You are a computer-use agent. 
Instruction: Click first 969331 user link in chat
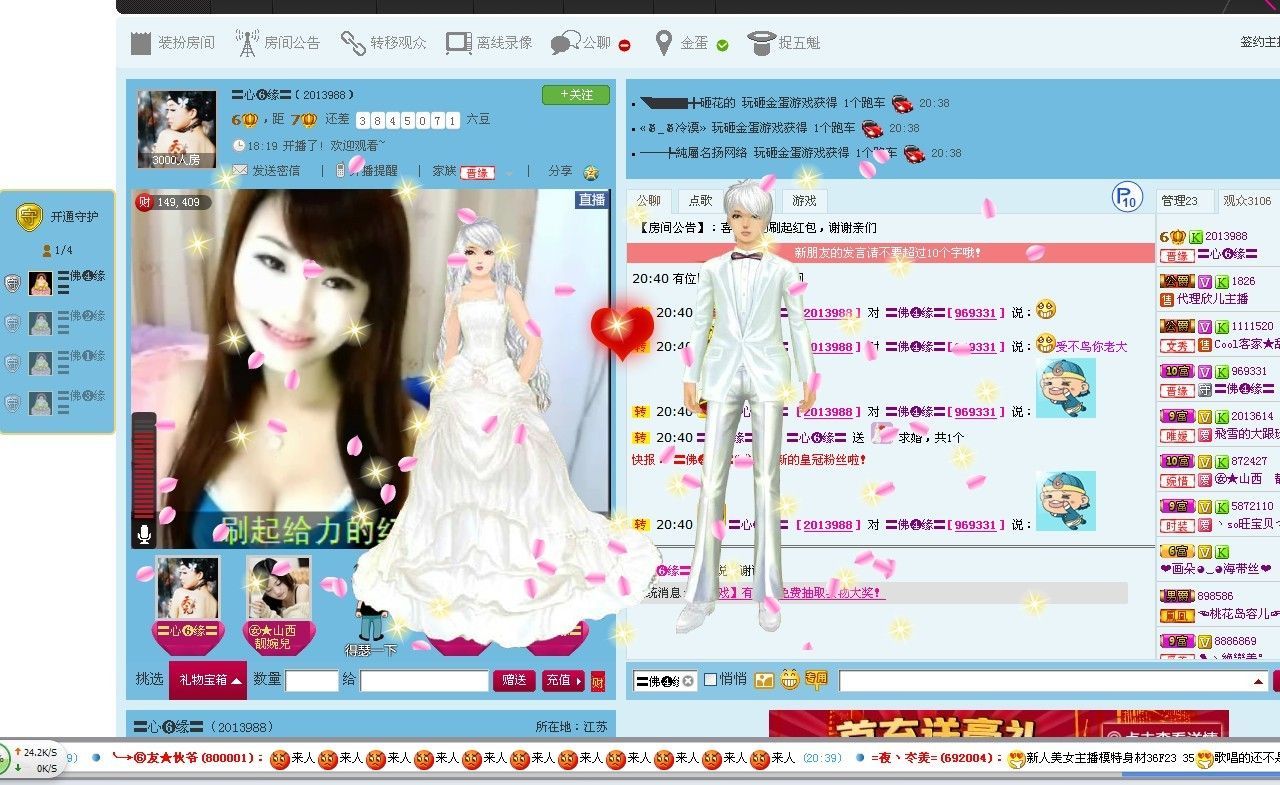[974, 313]
